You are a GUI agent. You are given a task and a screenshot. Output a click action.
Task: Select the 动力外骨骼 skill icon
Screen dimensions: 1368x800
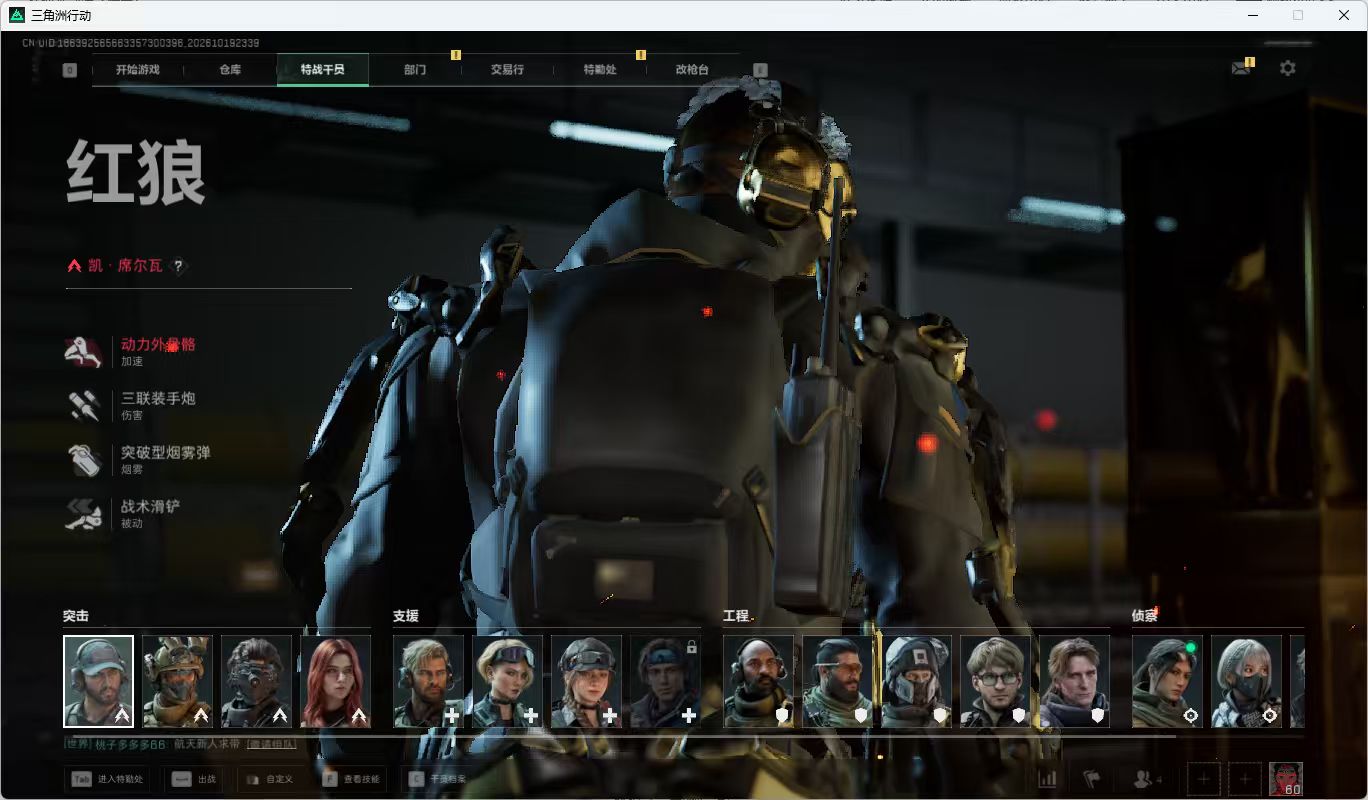[85, 351]
